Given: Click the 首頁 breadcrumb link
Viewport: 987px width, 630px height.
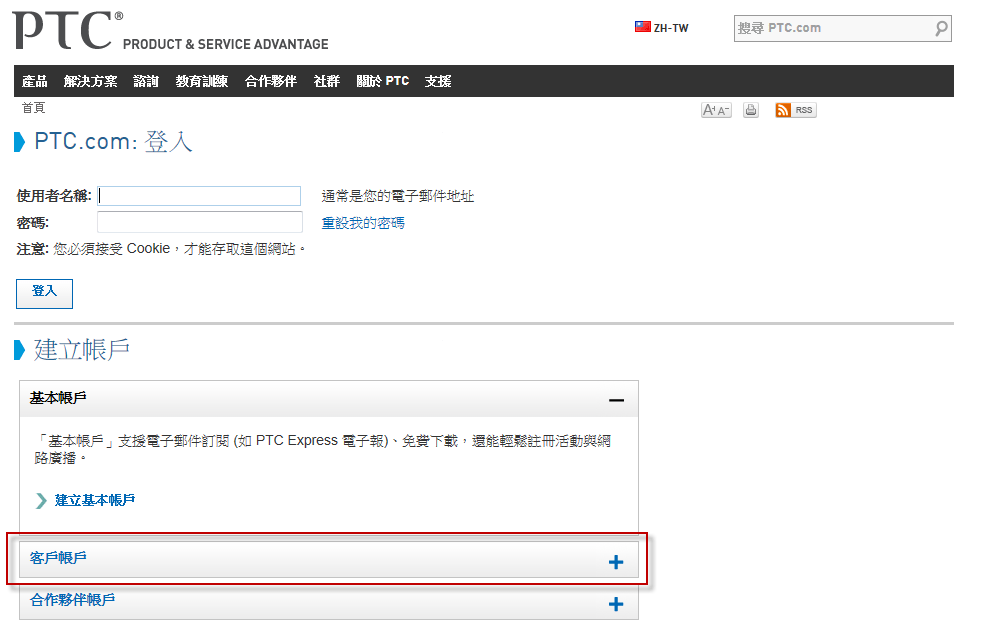Looking at the screenshot, I should pos(33,108).
